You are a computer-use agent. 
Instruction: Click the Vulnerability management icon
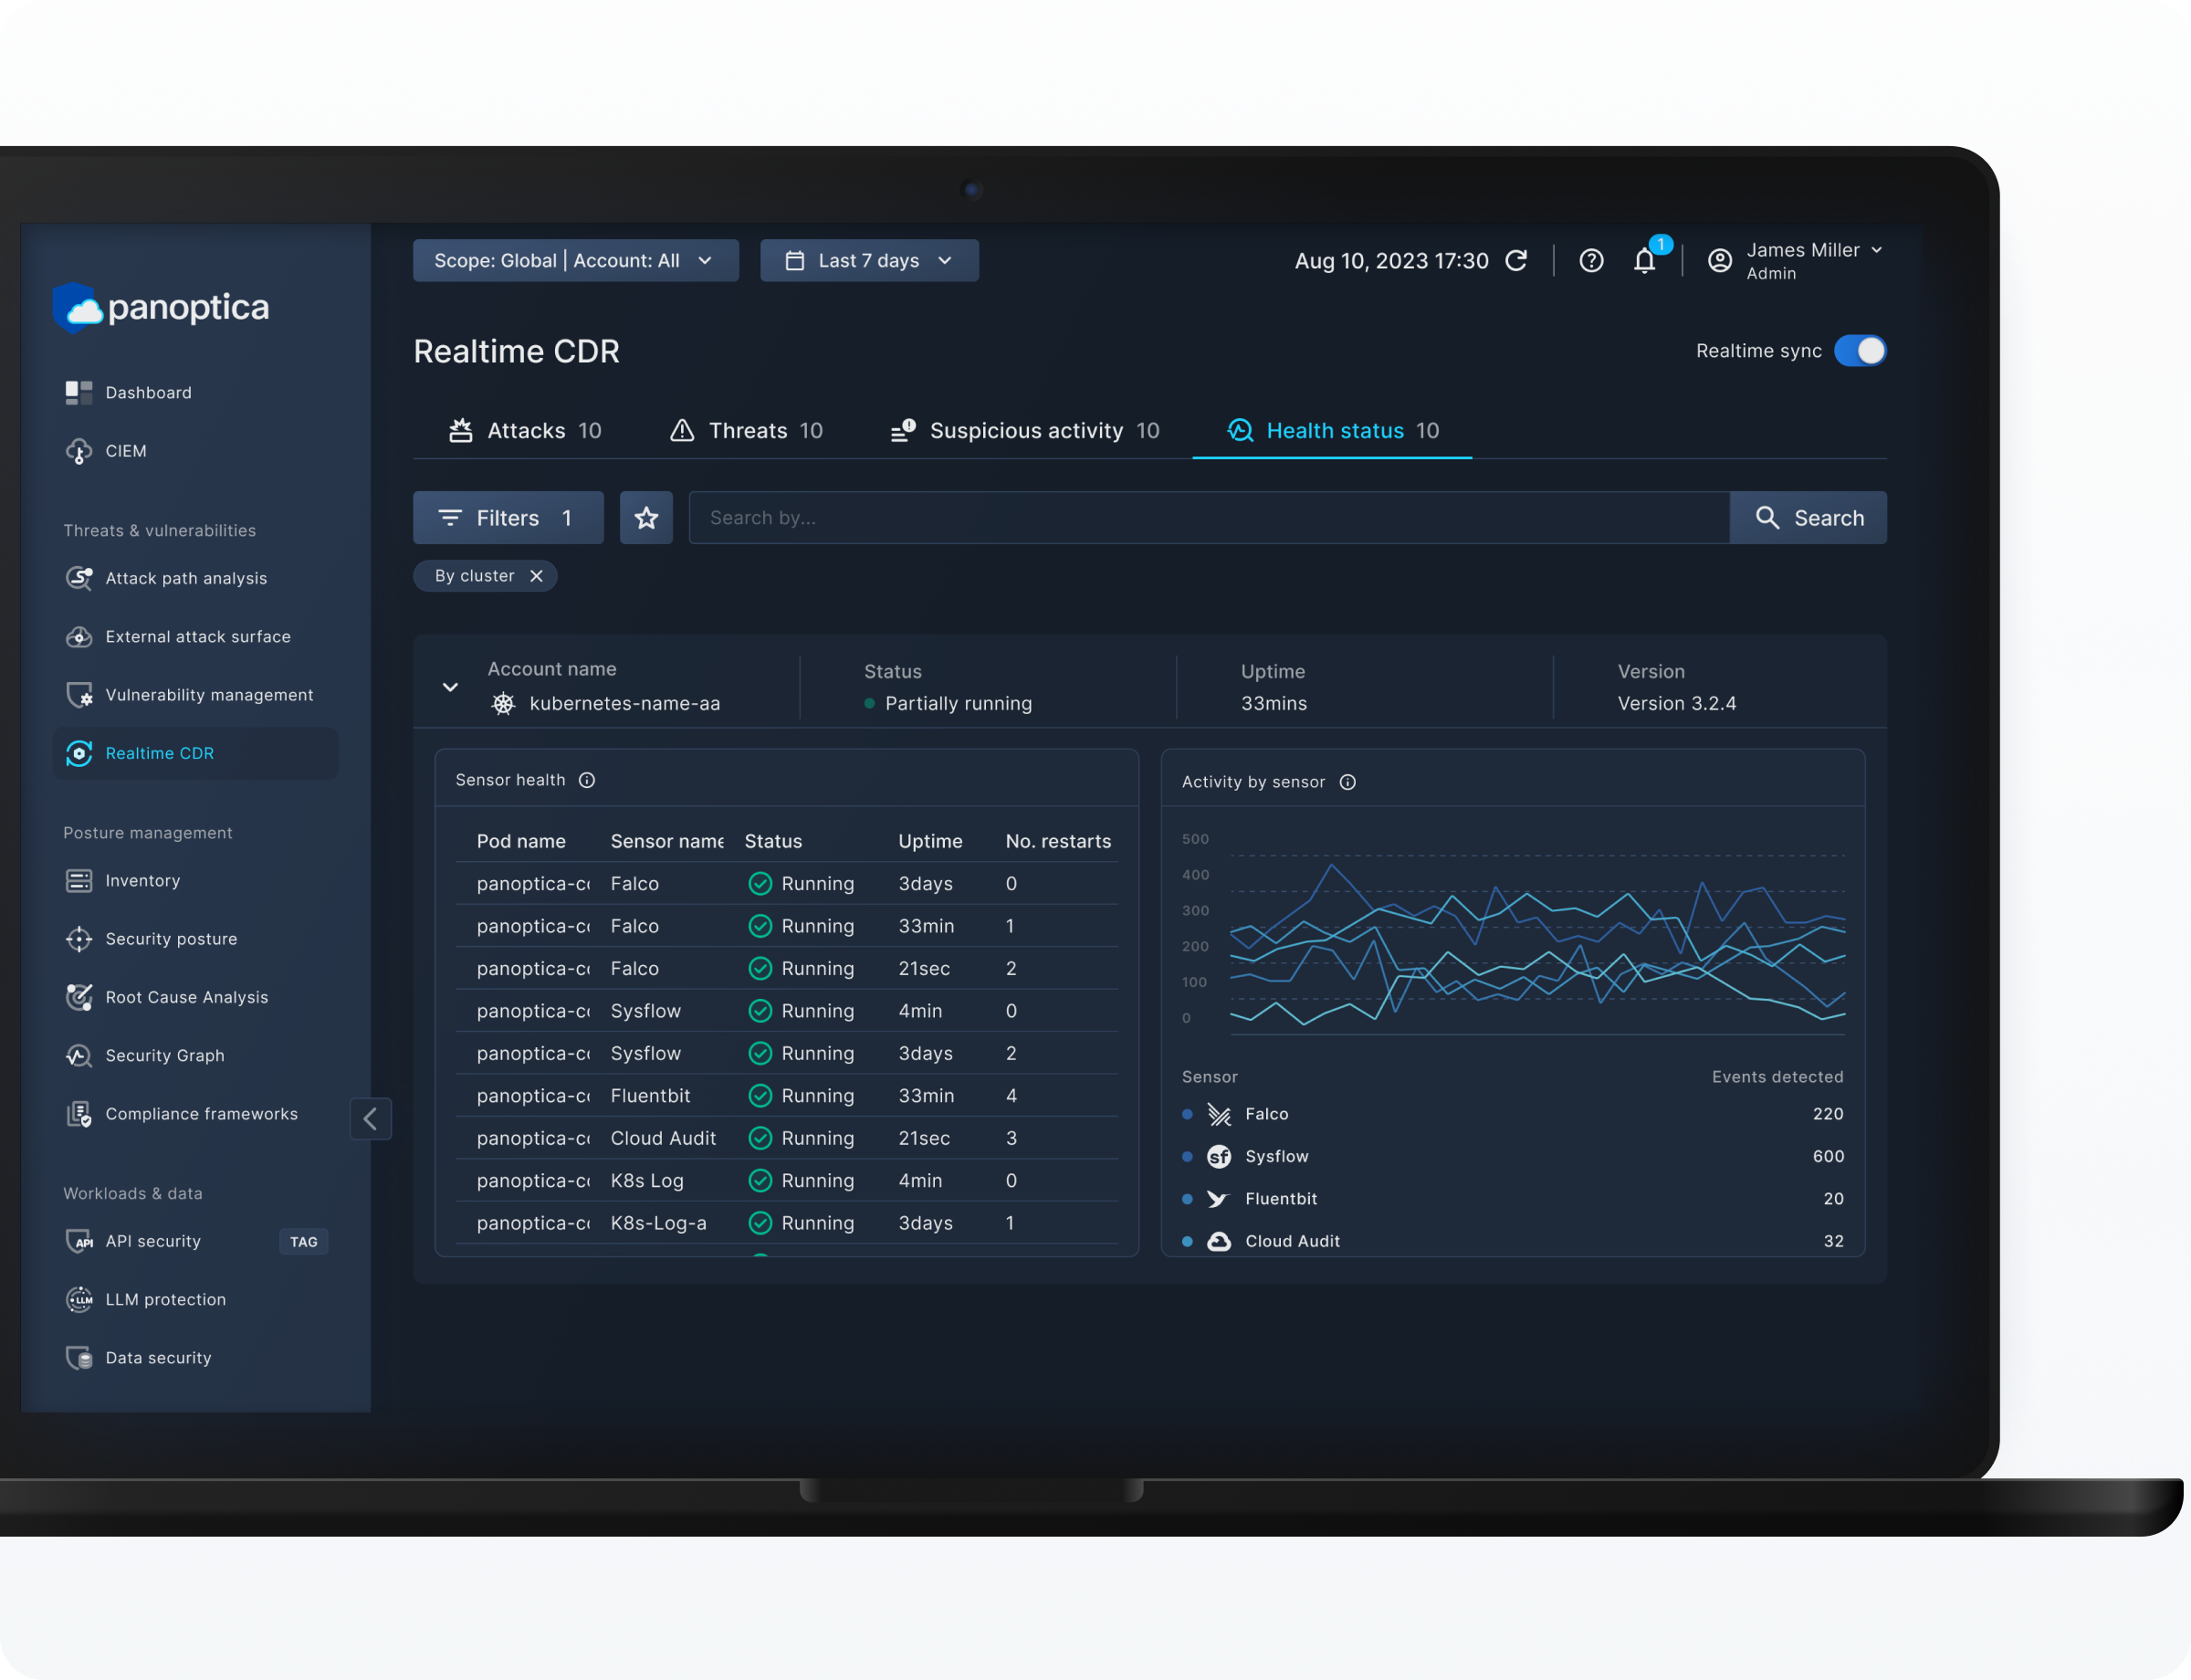click(x=79, y=695)
